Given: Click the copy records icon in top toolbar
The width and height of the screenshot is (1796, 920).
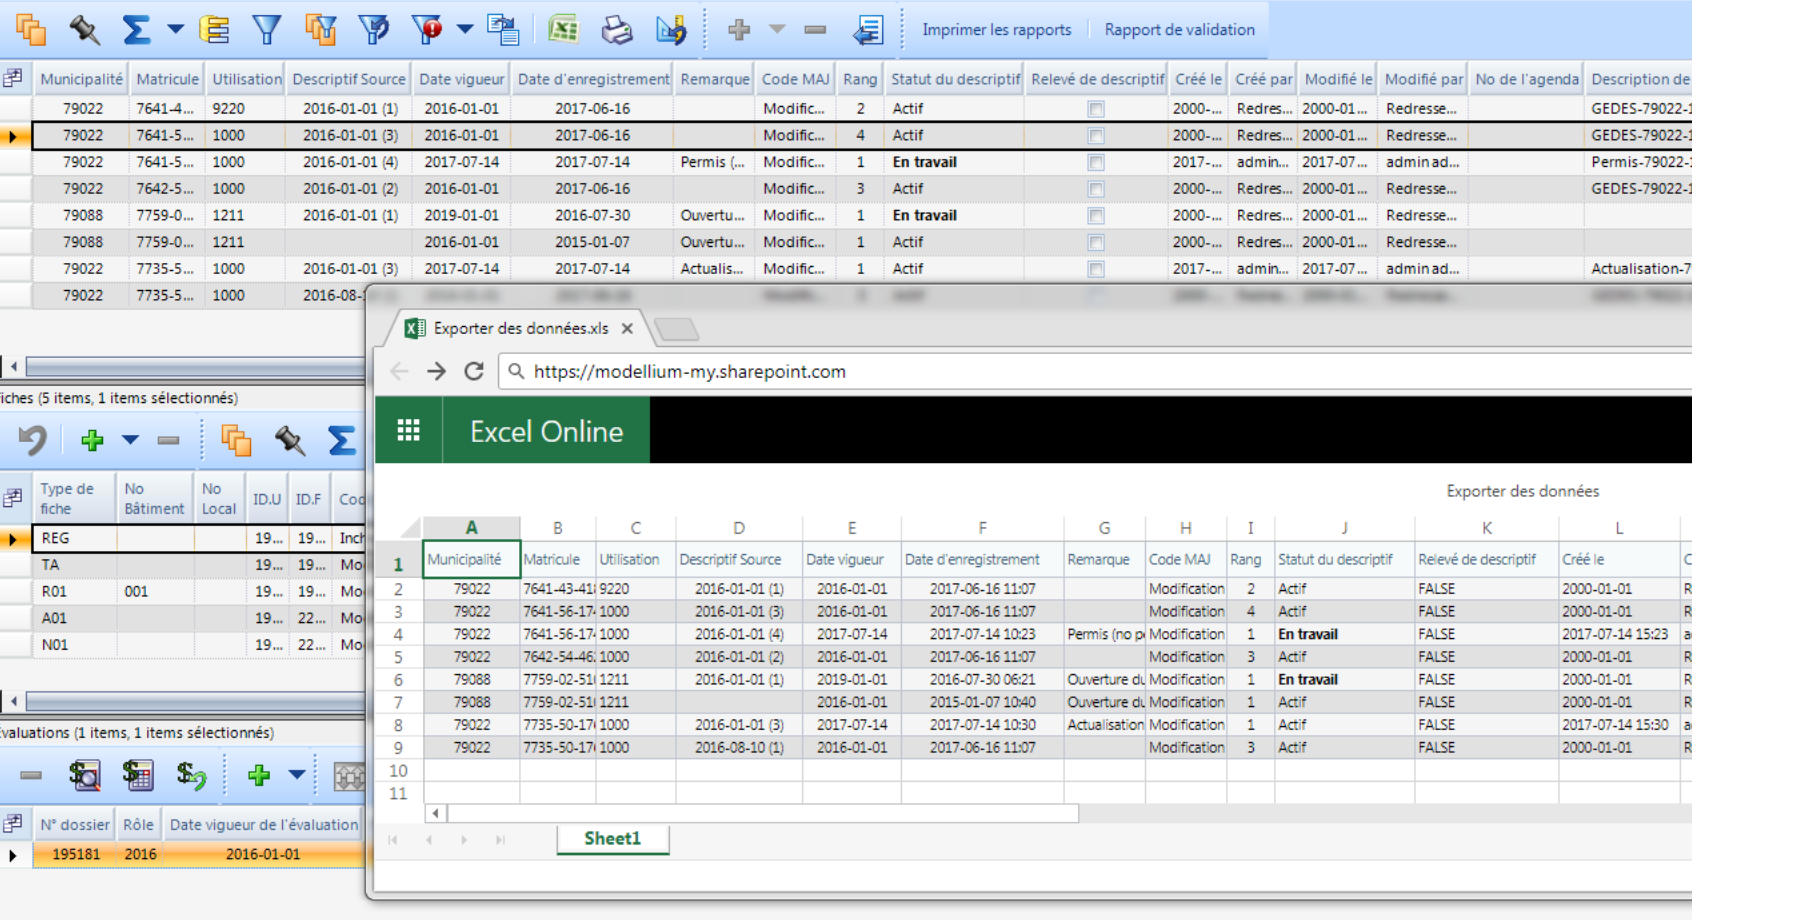Looking at the screenshot, I should [31, 29].
